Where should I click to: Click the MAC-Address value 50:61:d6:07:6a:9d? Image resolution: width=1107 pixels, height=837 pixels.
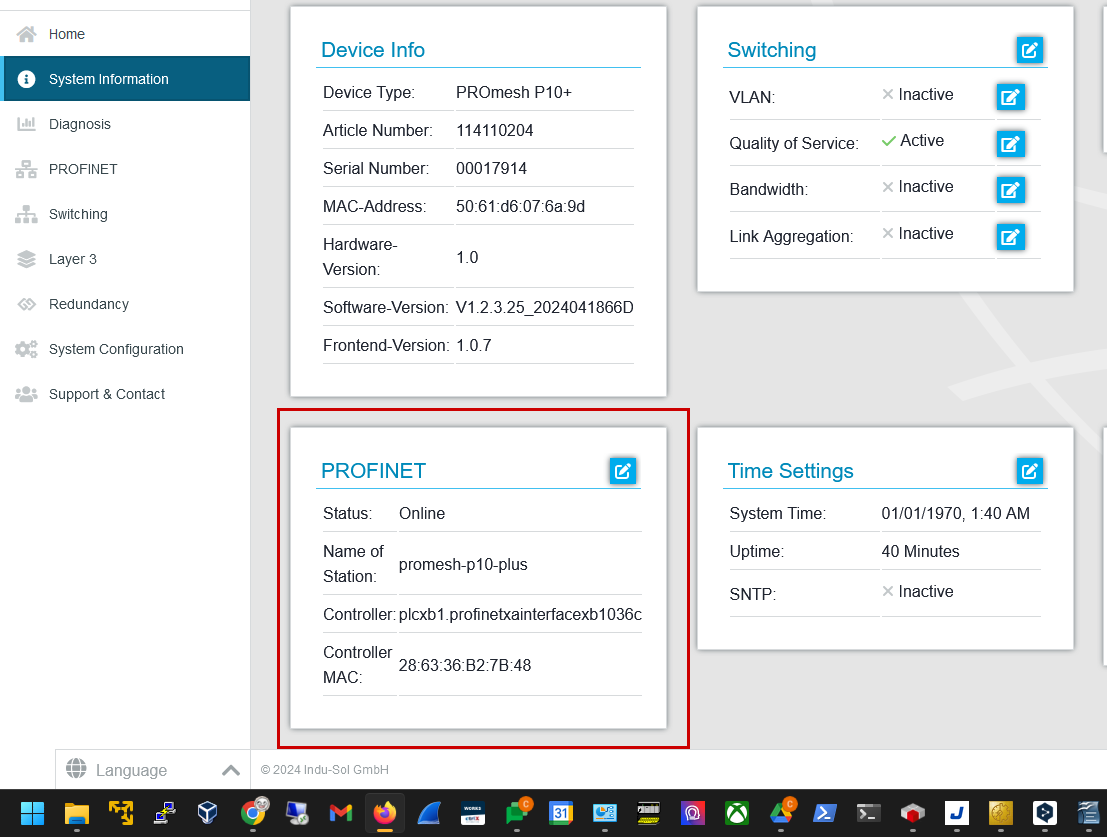[520, 206]
